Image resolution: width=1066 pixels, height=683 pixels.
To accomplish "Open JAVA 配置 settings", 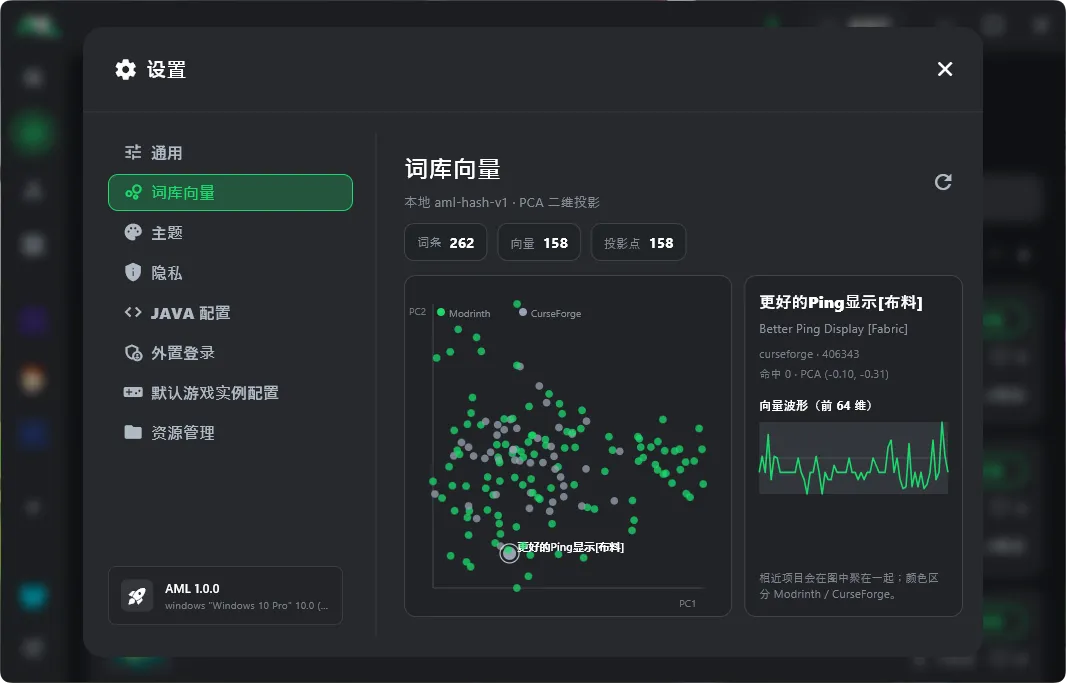I will [x=230, y=313].
